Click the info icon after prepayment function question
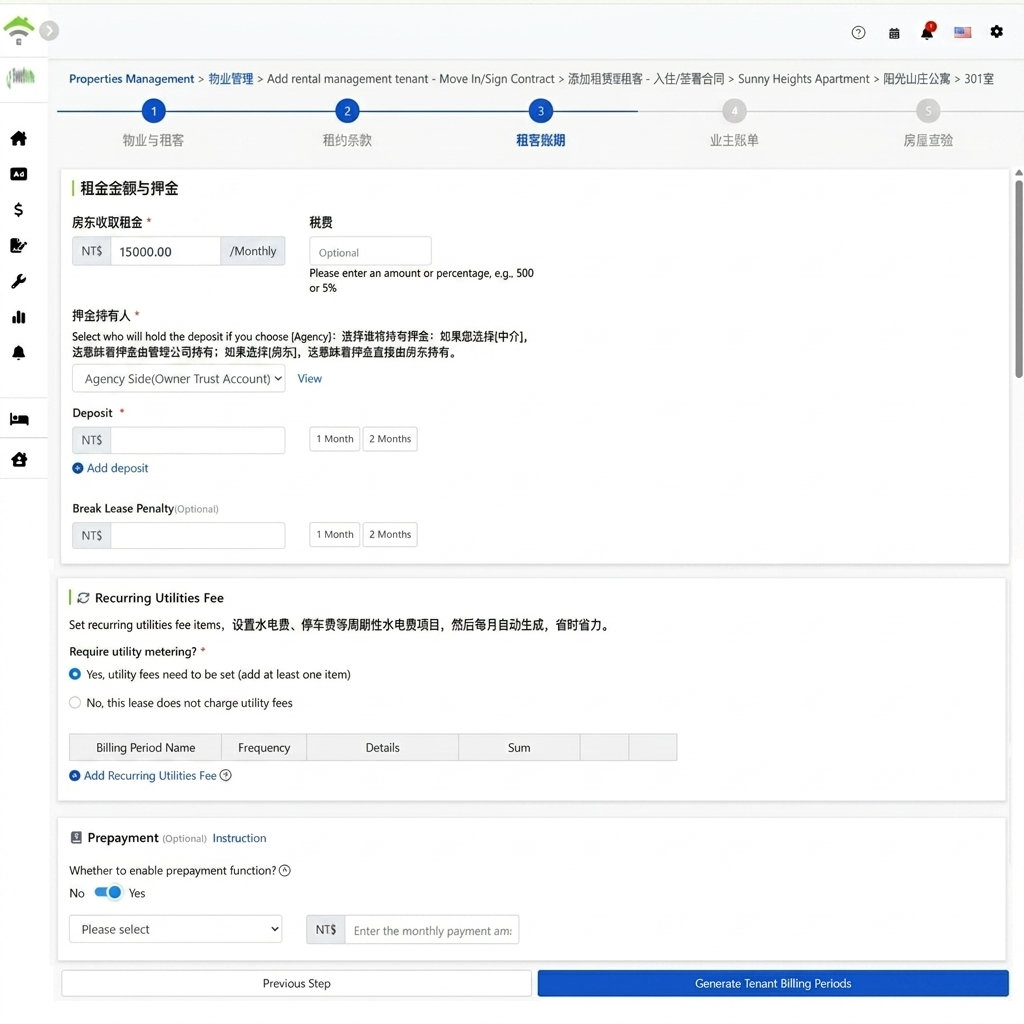The image size is (1024, 1024). click(x=285, y=870)
